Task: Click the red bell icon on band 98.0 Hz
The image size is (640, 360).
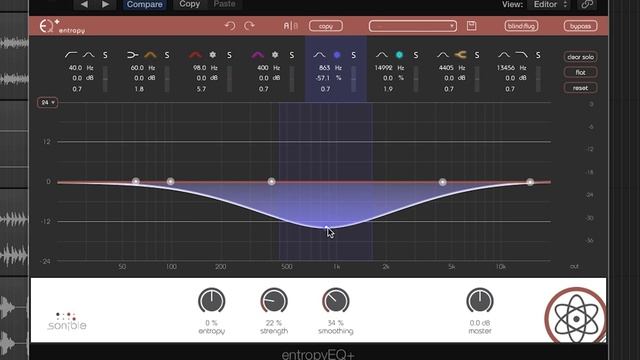Action: [196, 55]
